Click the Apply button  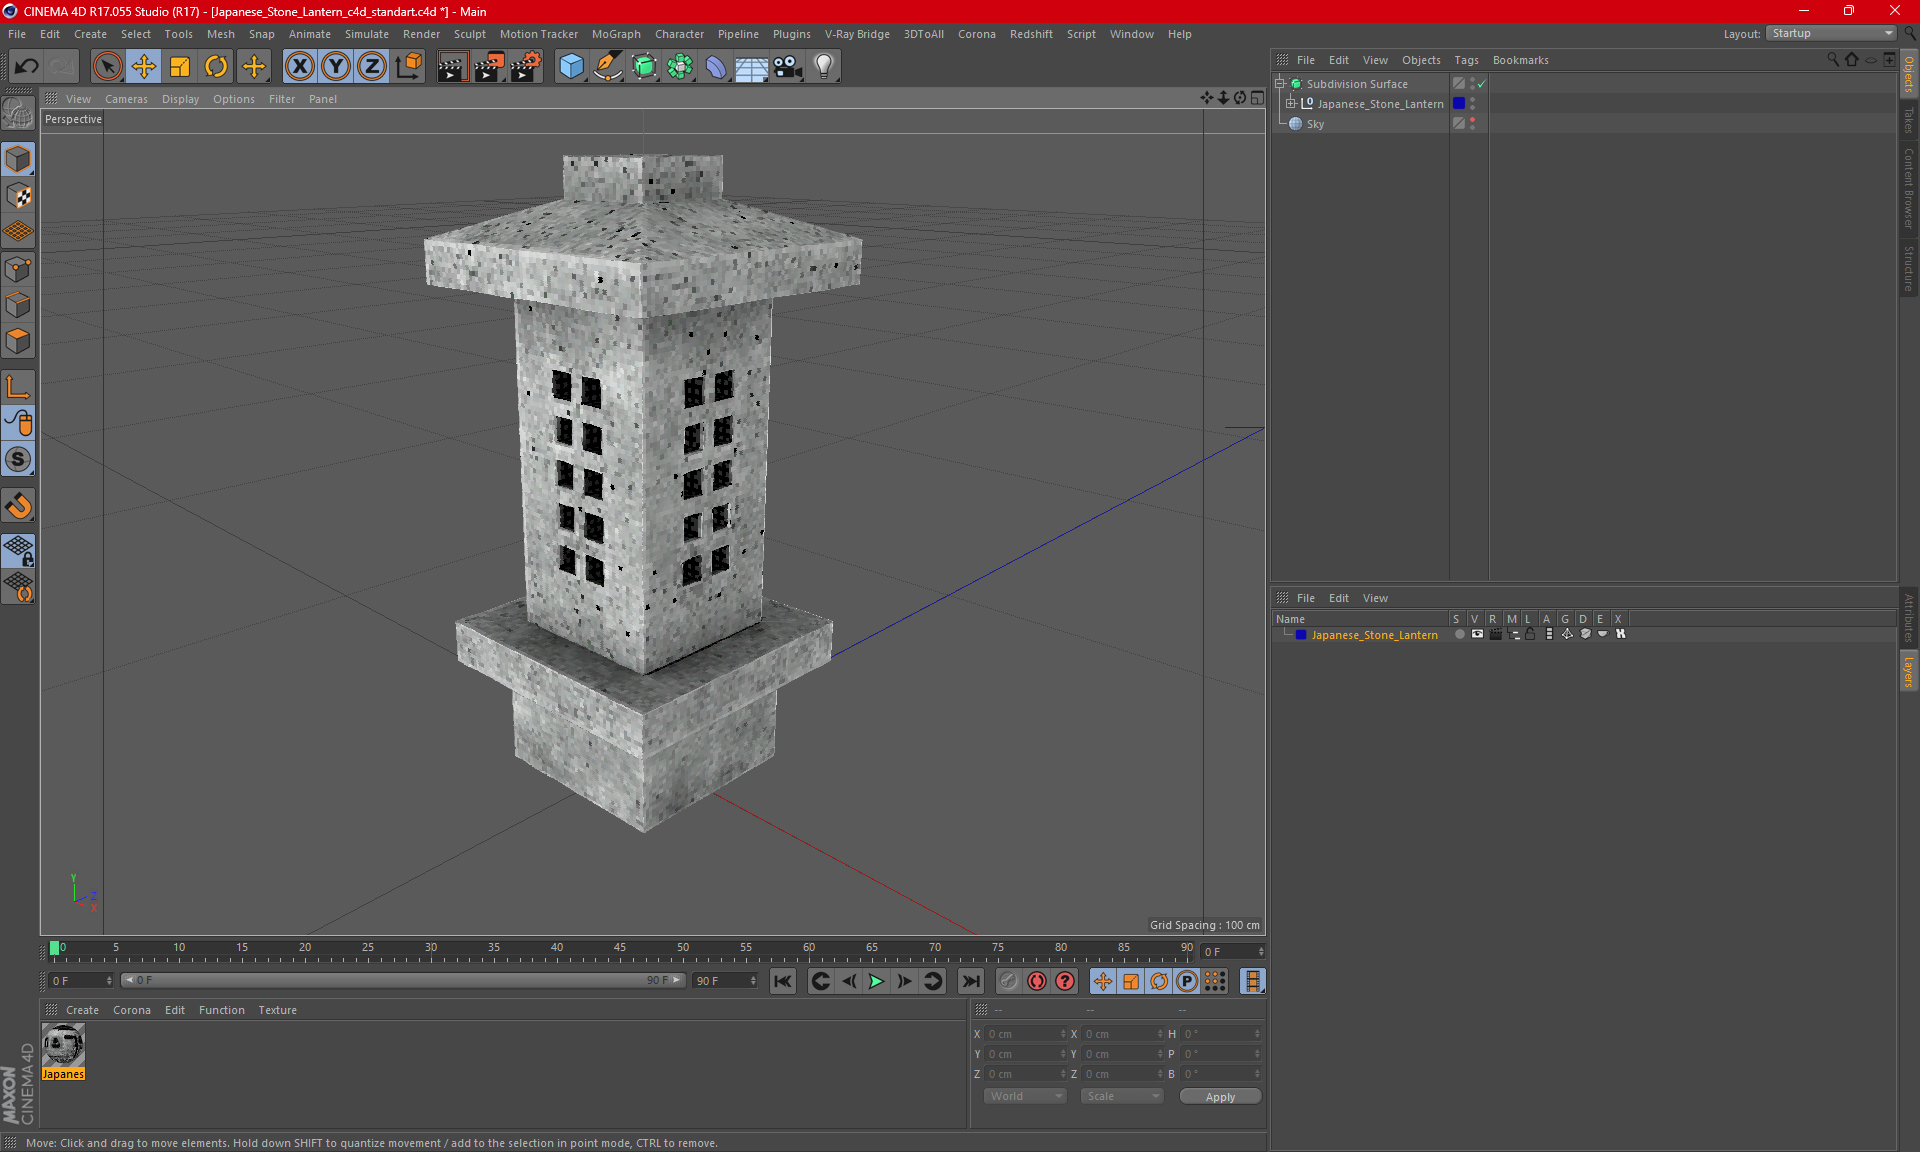point(1220,1097)
